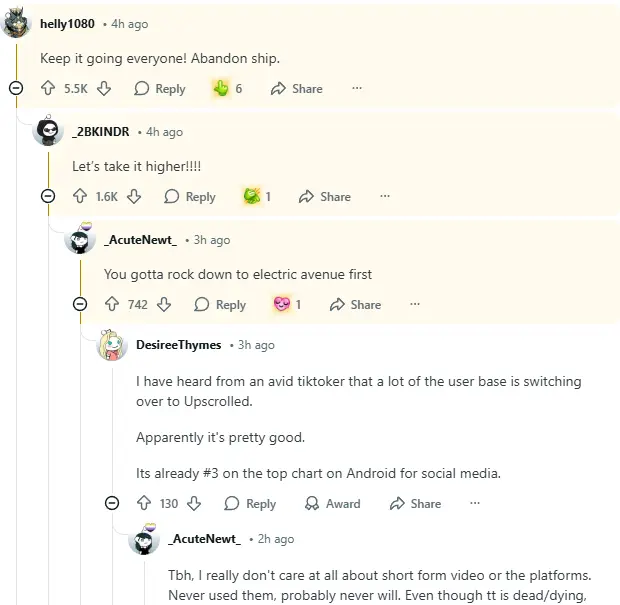Give an Award to DesireeThymes' comment
Viewport: 620px width, 605px height.
[332, 504]
